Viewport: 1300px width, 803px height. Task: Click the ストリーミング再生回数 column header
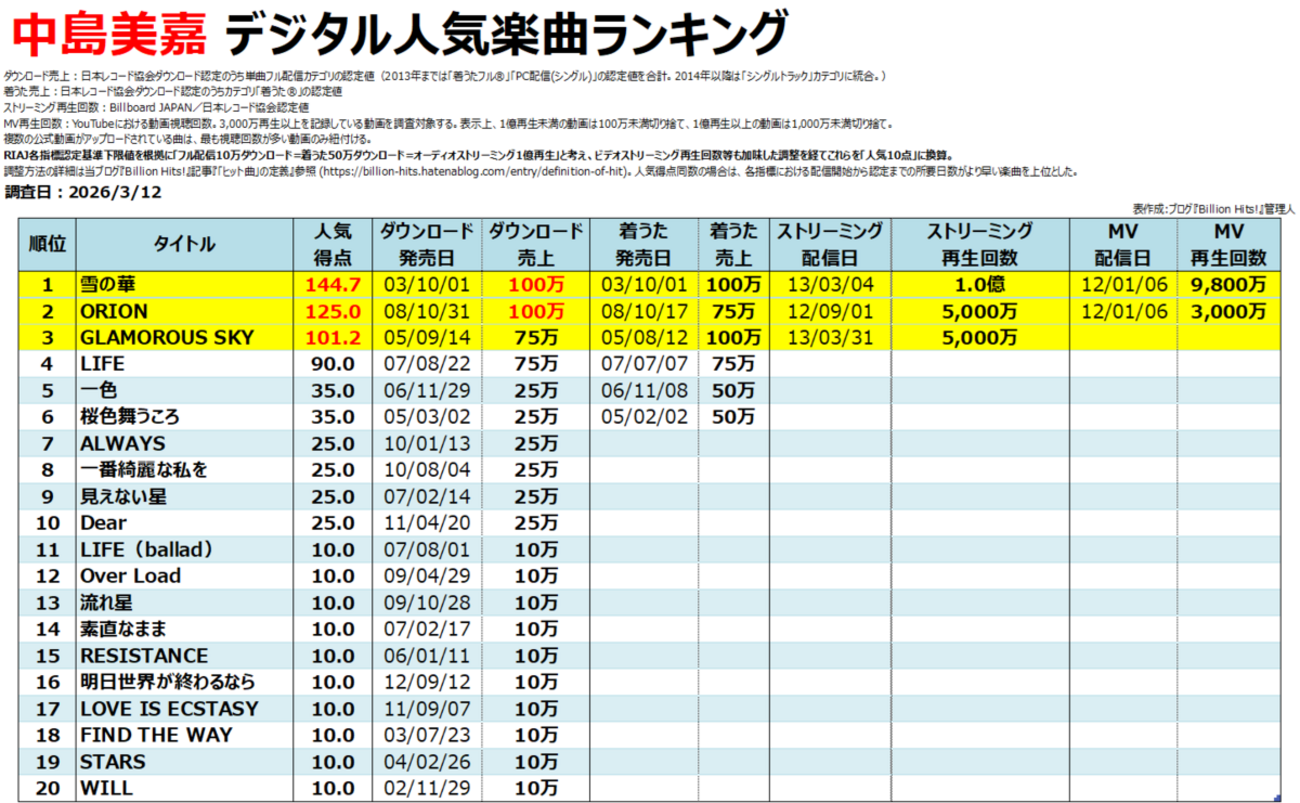click(x=979, y=244)
